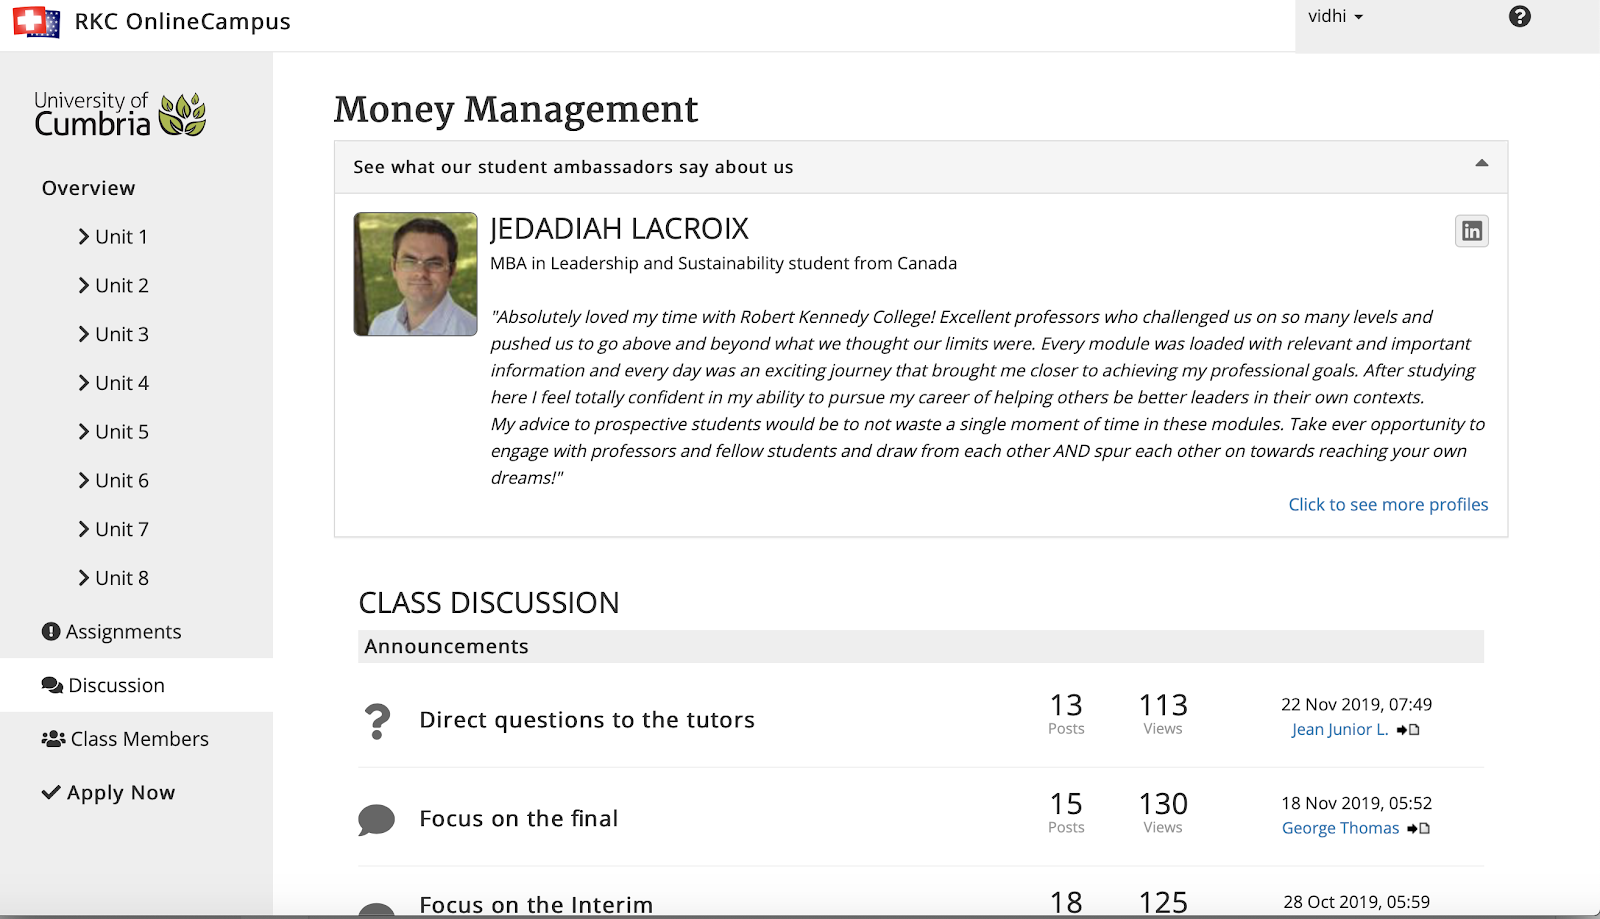
Task: Collapse the student ambassadors panel
Action: click(1481, 164)
